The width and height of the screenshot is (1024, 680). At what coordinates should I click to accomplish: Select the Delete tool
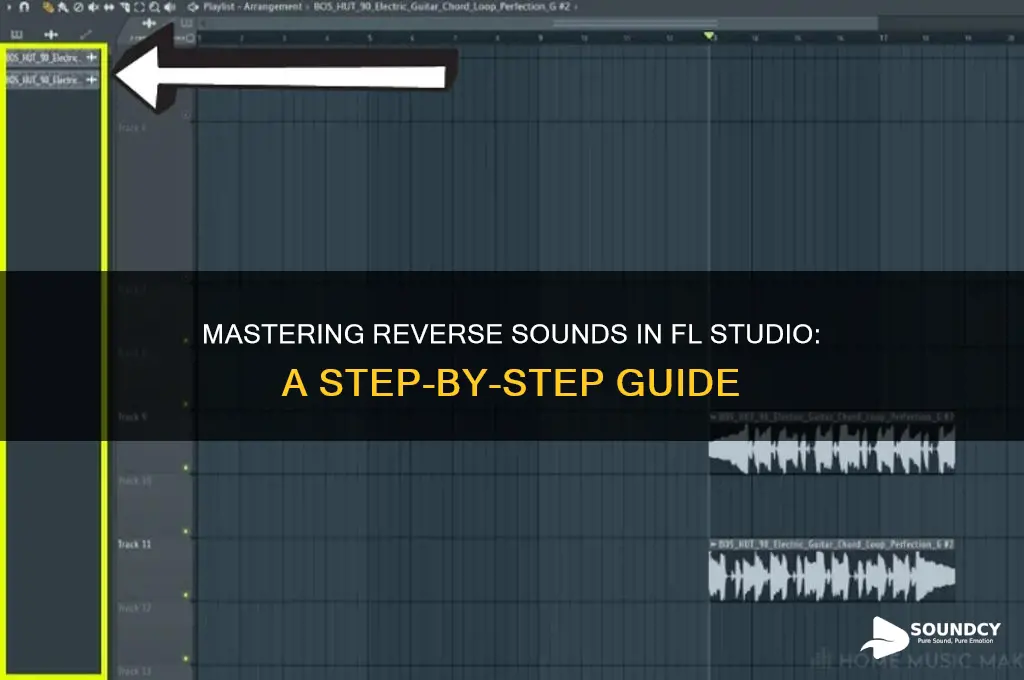78,7
